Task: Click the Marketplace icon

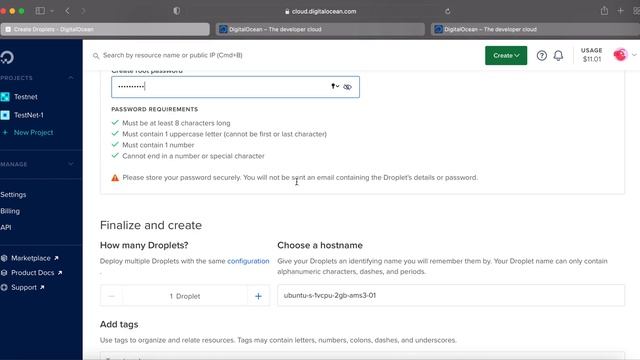Action: coord(4,258)
